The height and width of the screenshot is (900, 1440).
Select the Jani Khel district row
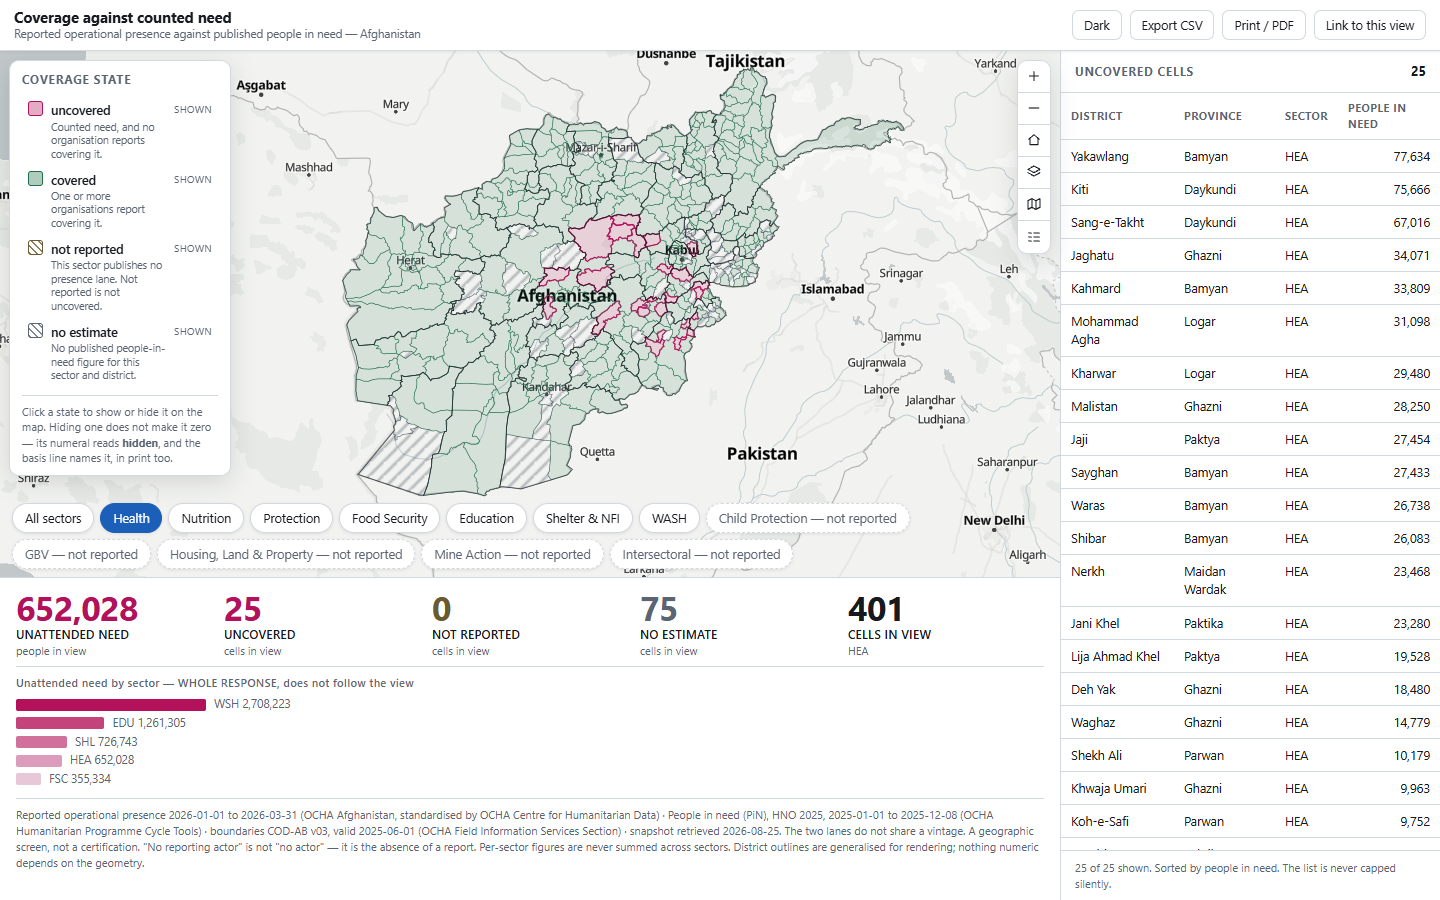pos(1250,623)
